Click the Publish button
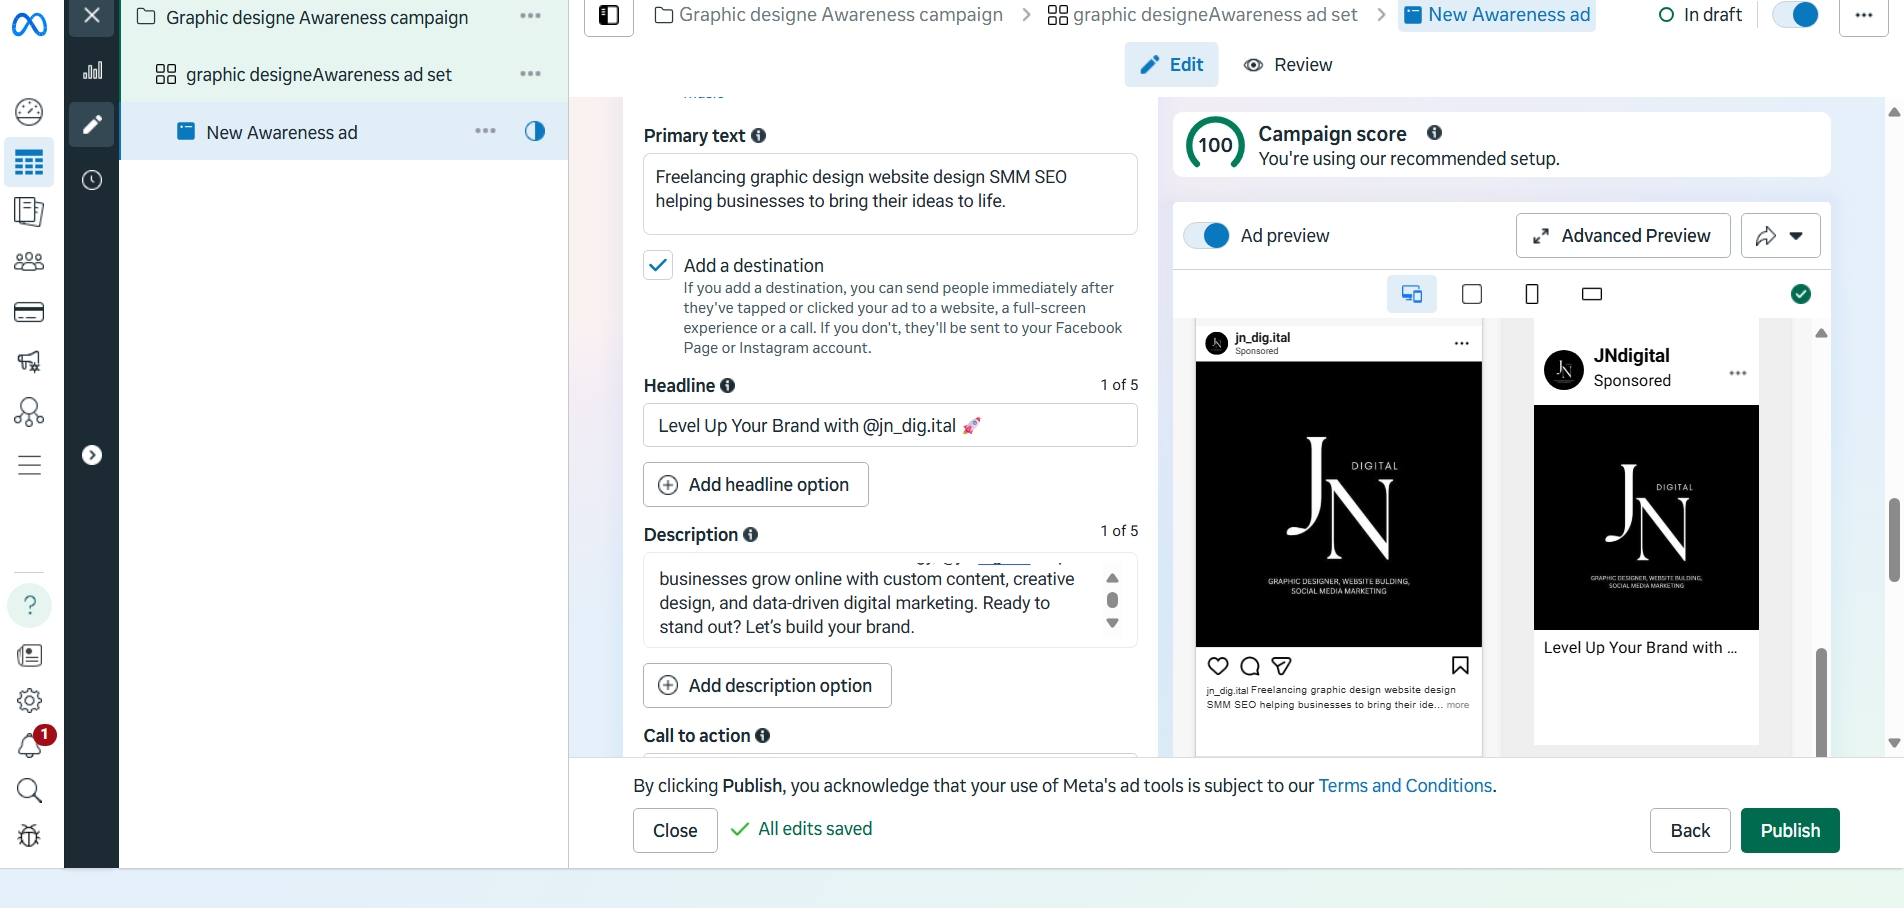 pos(1789,831)
